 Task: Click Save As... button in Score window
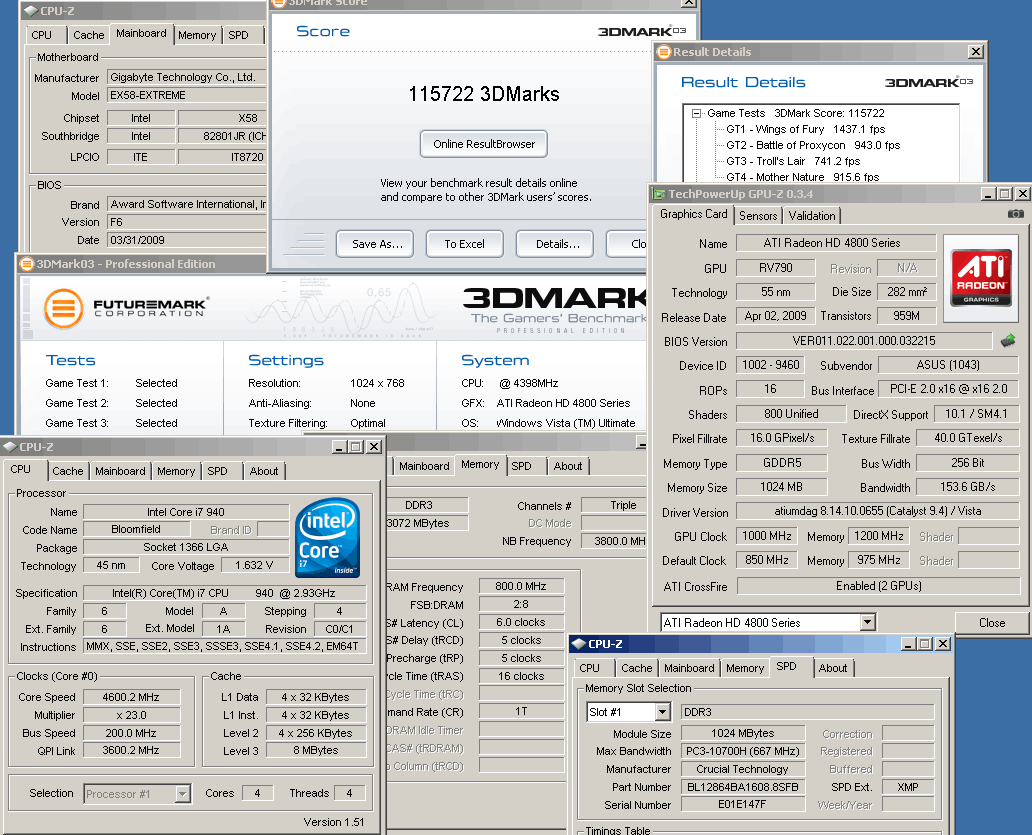375,244
